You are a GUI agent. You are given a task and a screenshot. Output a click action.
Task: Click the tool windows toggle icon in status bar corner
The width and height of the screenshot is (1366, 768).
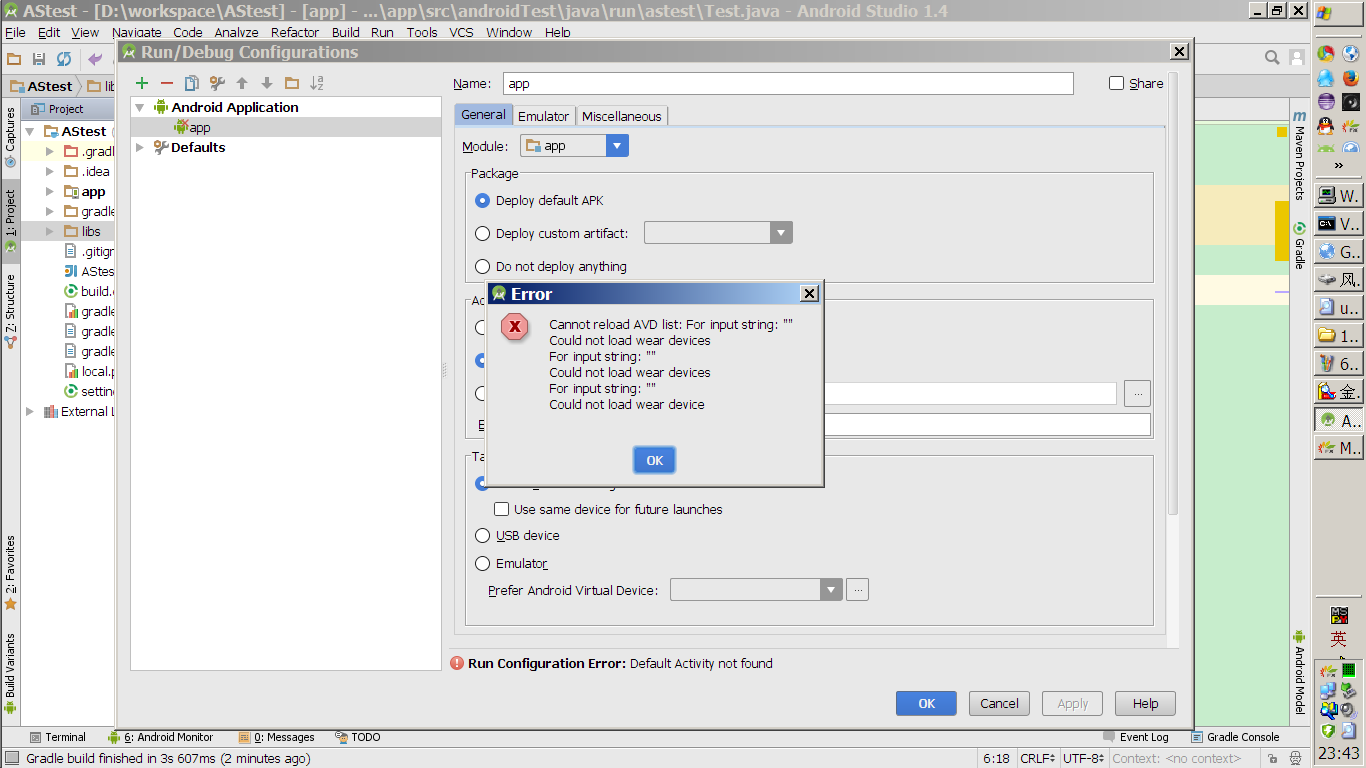pyautogui.click(x=11, y=758)
